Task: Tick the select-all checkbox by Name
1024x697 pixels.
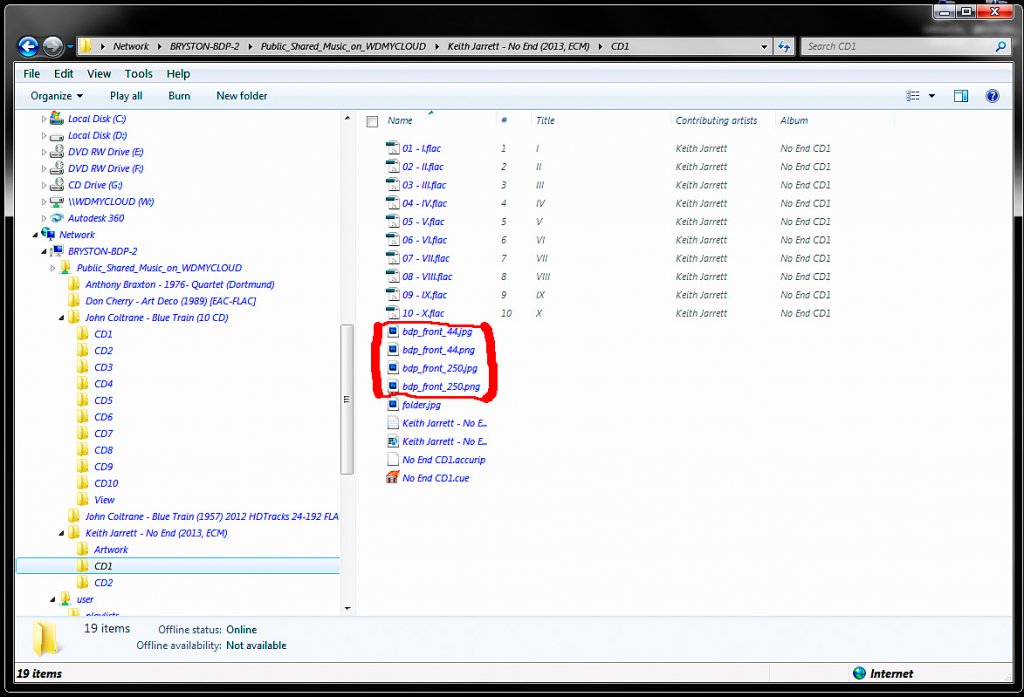Action: click(372, 122)
